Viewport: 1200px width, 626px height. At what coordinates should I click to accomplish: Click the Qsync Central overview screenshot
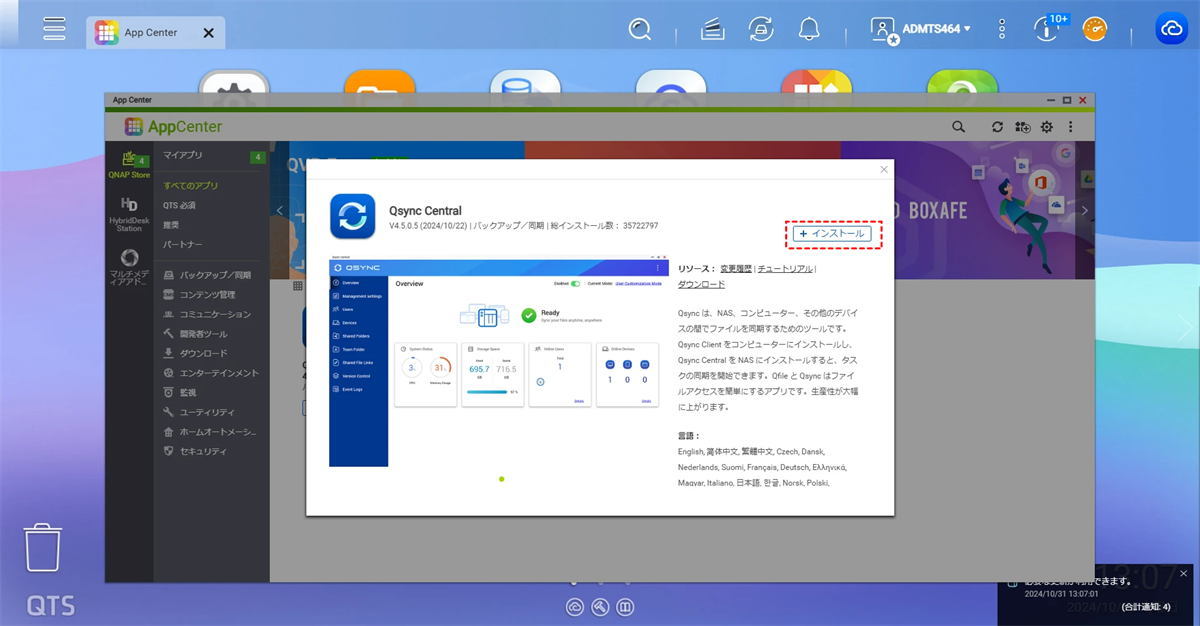[499, 362]
